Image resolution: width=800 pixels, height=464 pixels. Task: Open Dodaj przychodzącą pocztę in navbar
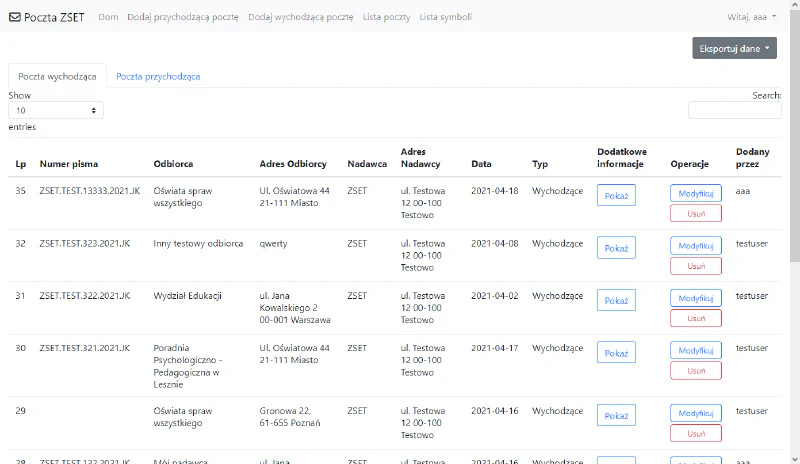pos(183,17)
